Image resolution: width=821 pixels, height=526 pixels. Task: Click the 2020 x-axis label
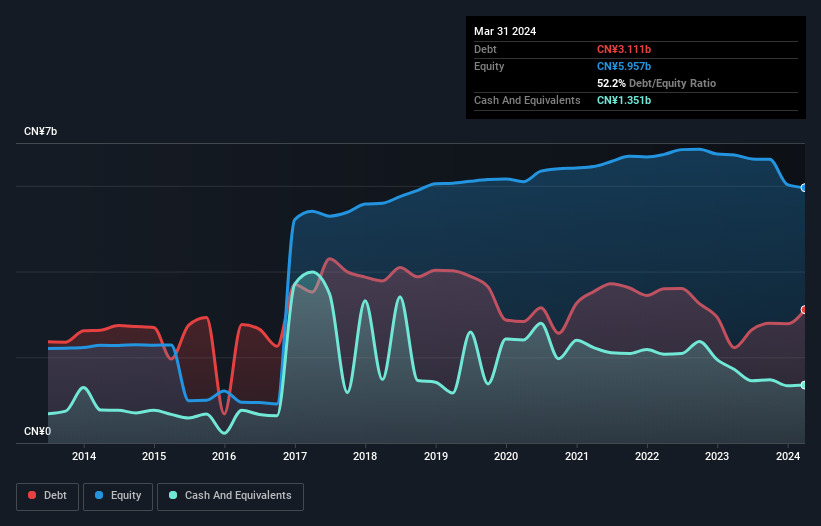click(x=506, y=456)
